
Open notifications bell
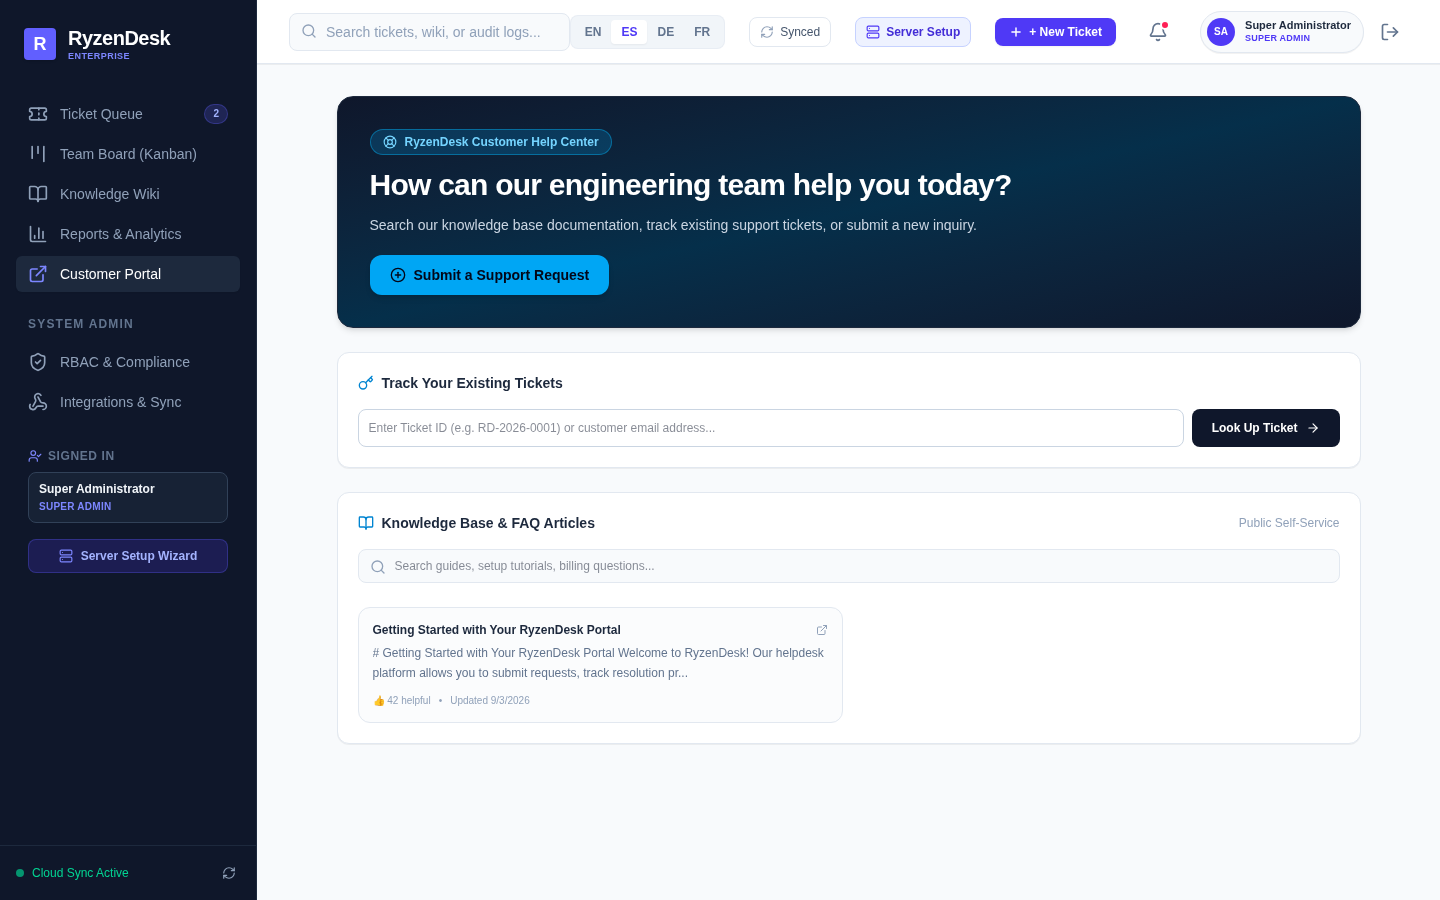coord(1158,32)
